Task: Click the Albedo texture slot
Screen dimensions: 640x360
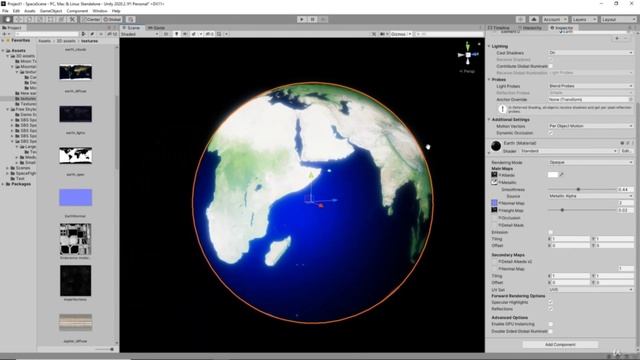Action: [x=494, y=175]
